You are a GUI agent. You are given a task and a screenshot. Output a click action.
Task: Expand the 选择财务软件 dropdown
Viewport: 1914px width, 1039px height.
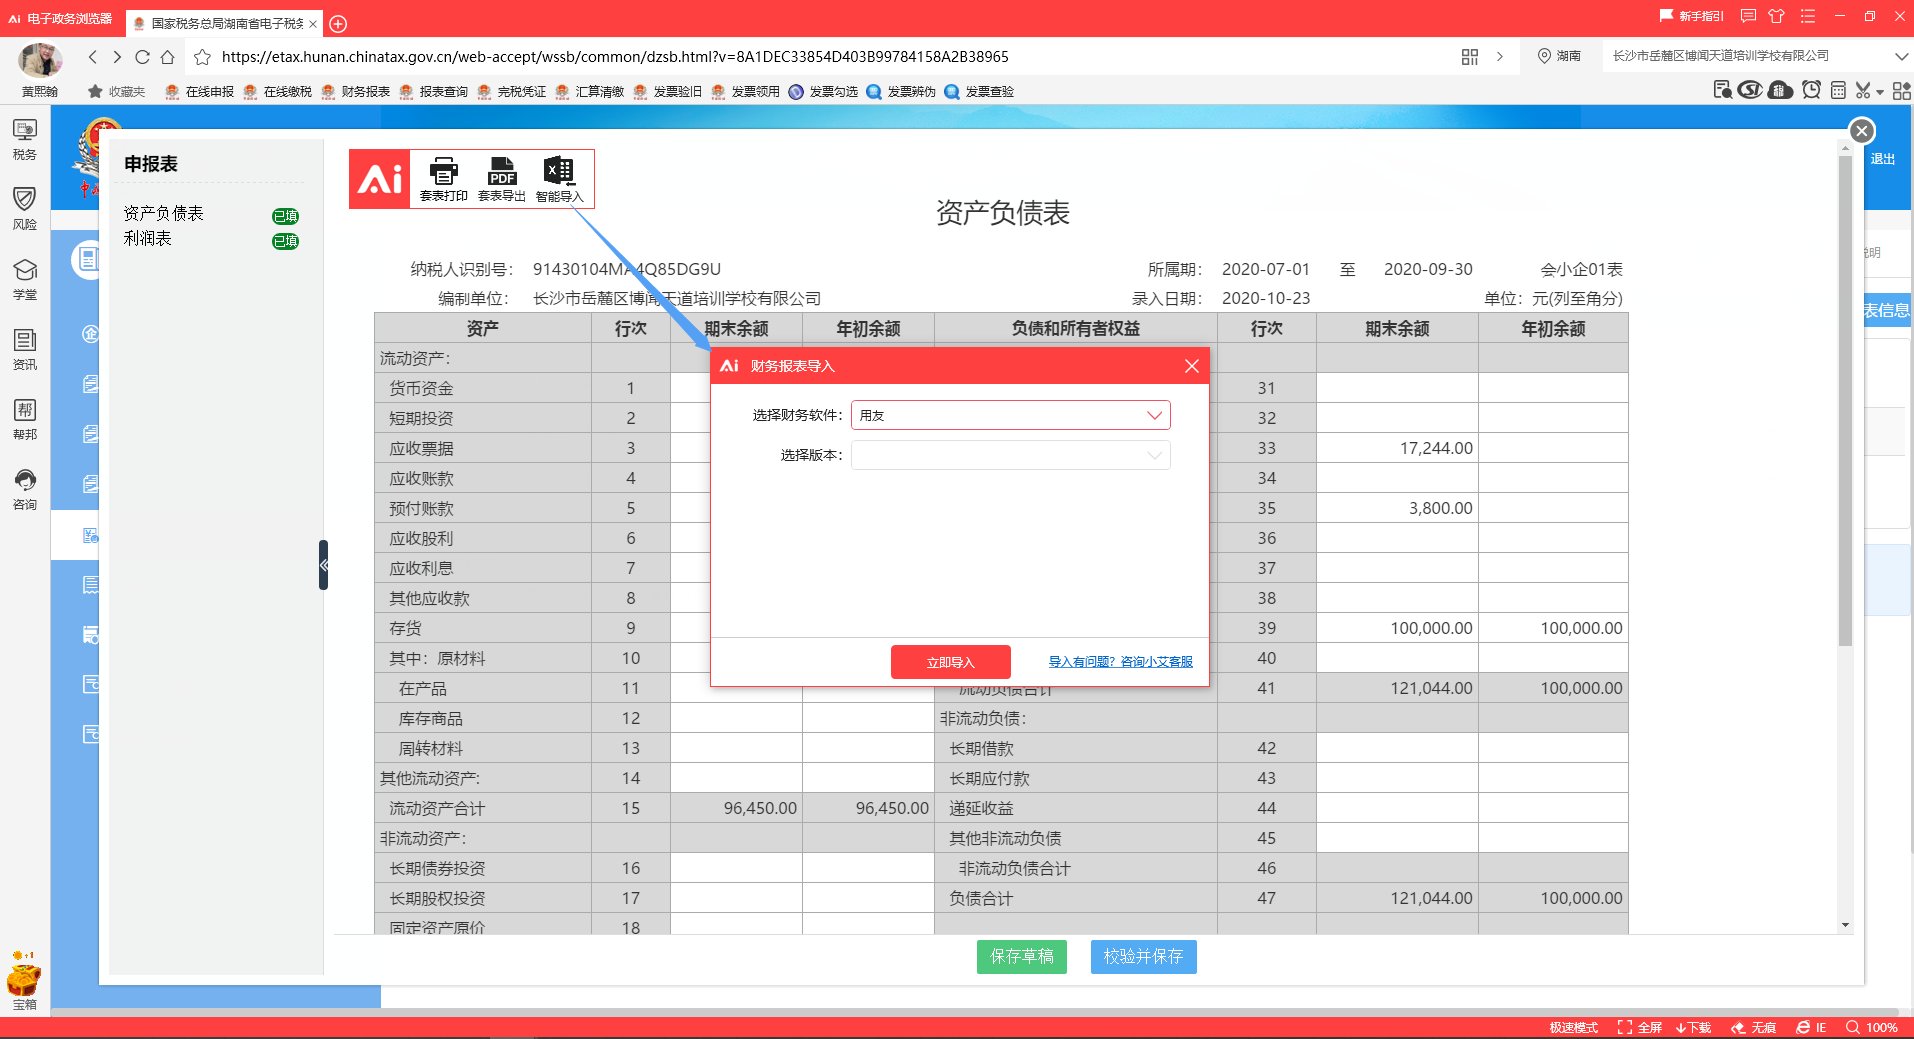pyautogui.click(x=1010, y=415)
